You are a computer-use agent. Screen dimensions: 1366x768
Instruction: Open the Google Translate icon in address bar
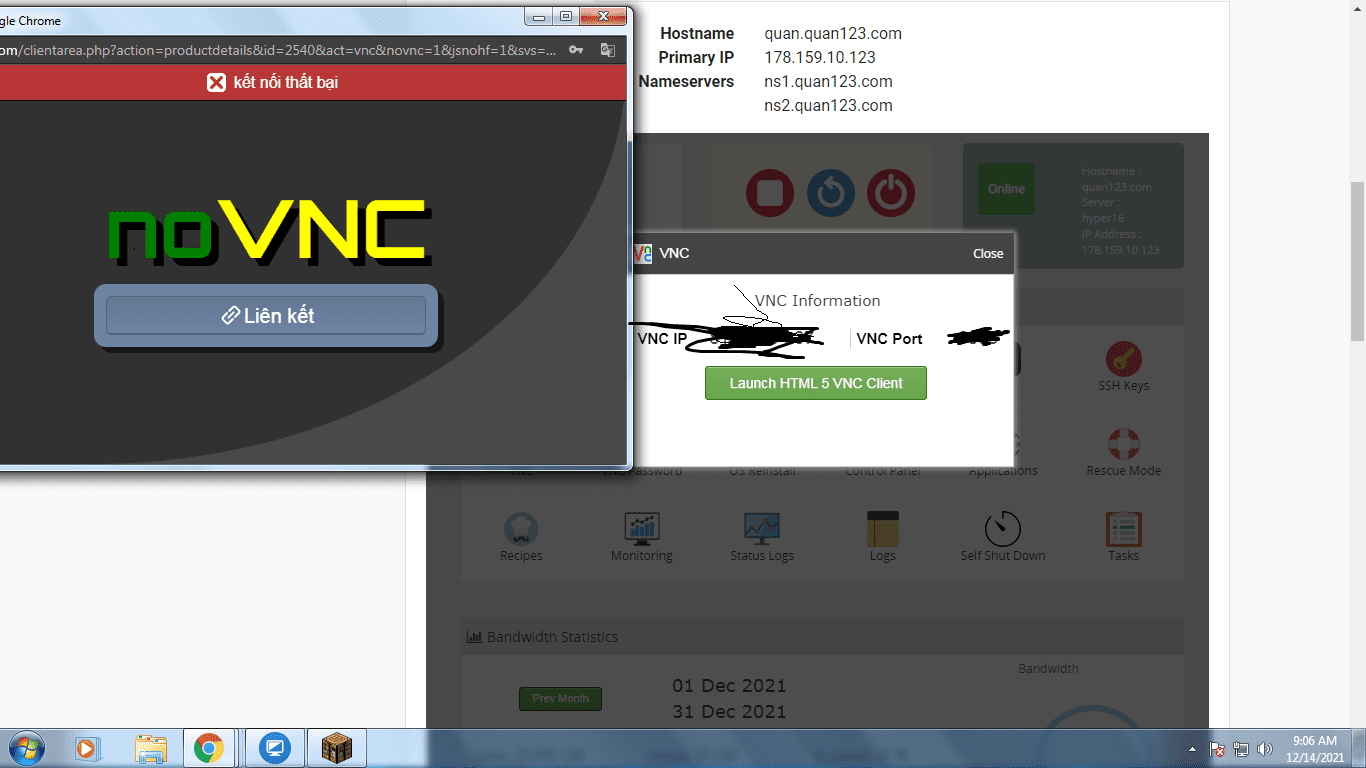coord(607,50)
